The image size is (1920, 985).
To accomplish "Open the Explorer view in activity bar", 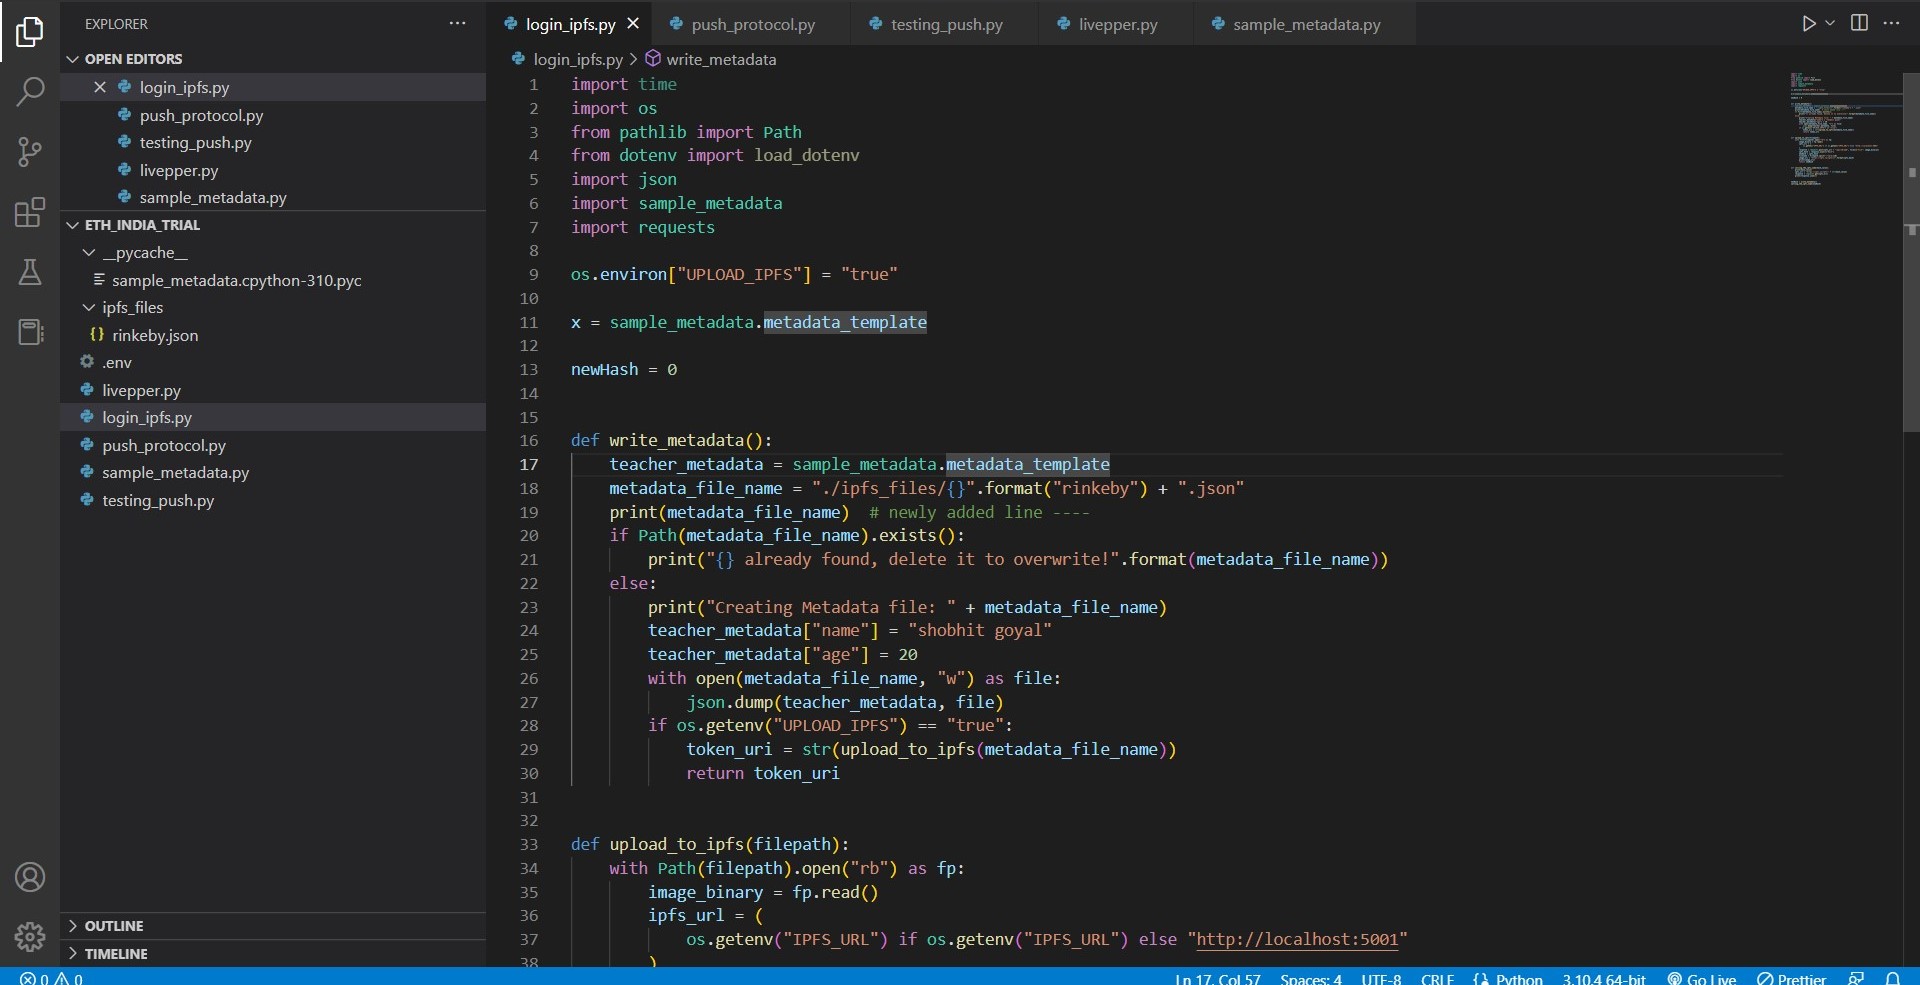I will (x=30, y=32).
